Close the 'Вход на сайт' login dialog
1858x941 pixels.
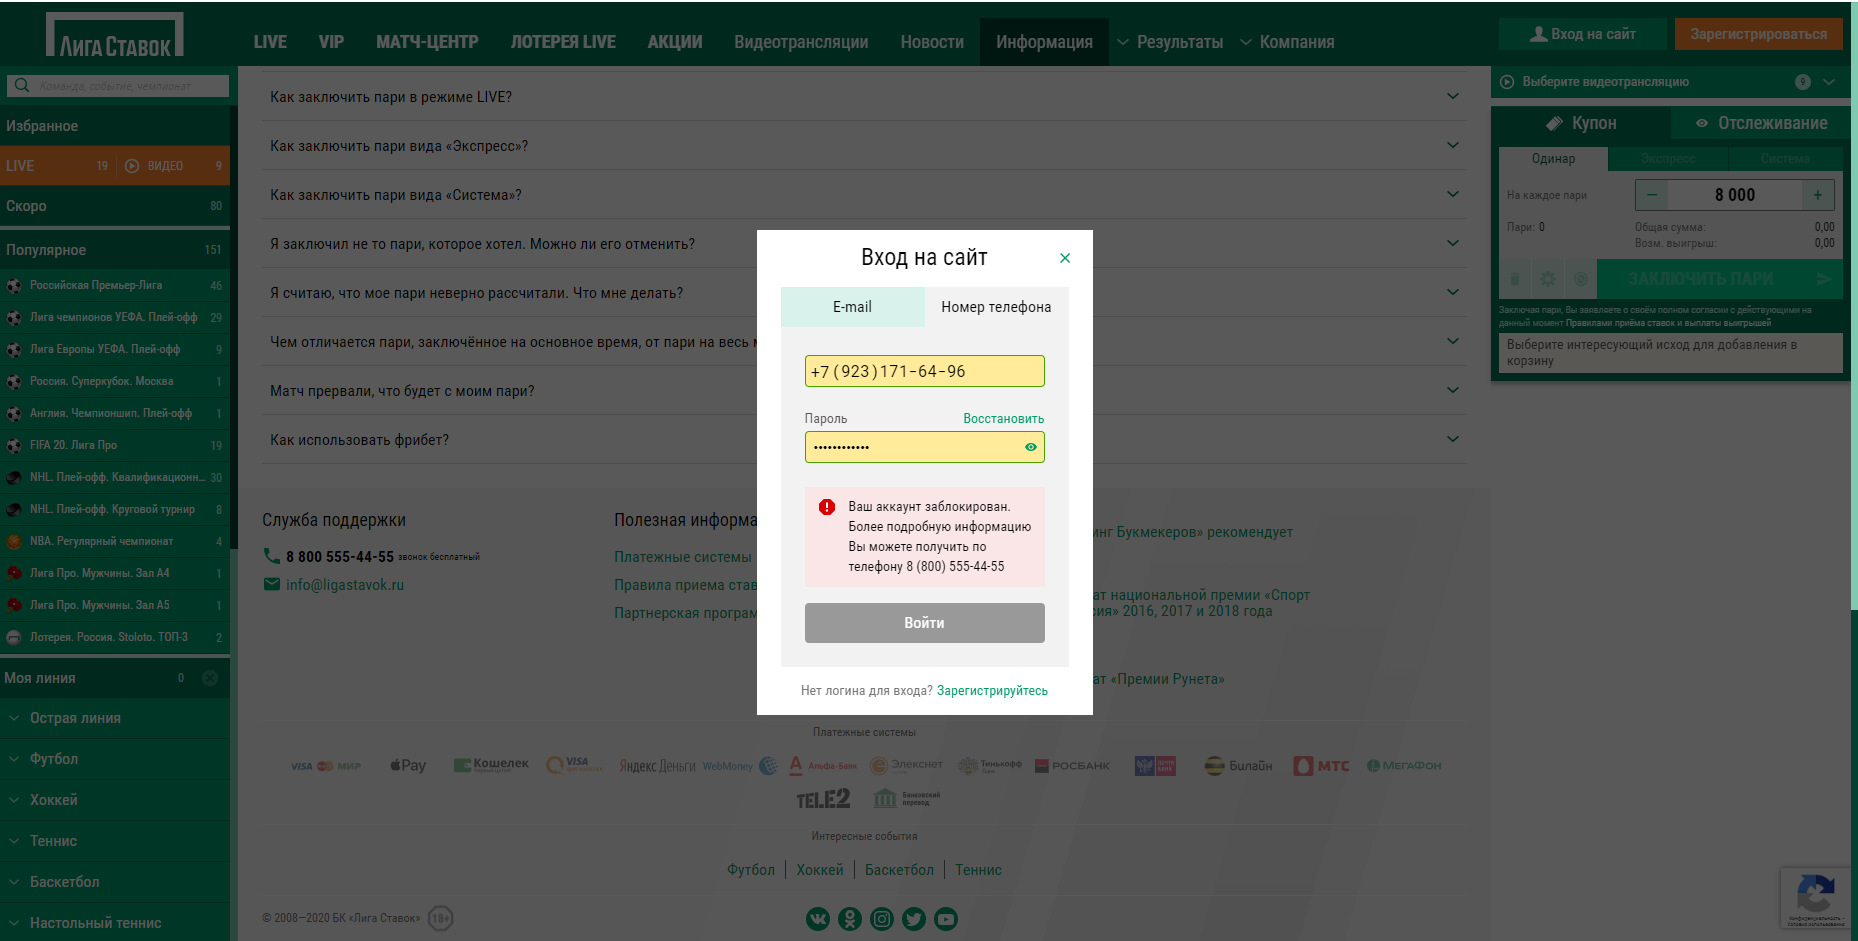[x=1065, y=258]
